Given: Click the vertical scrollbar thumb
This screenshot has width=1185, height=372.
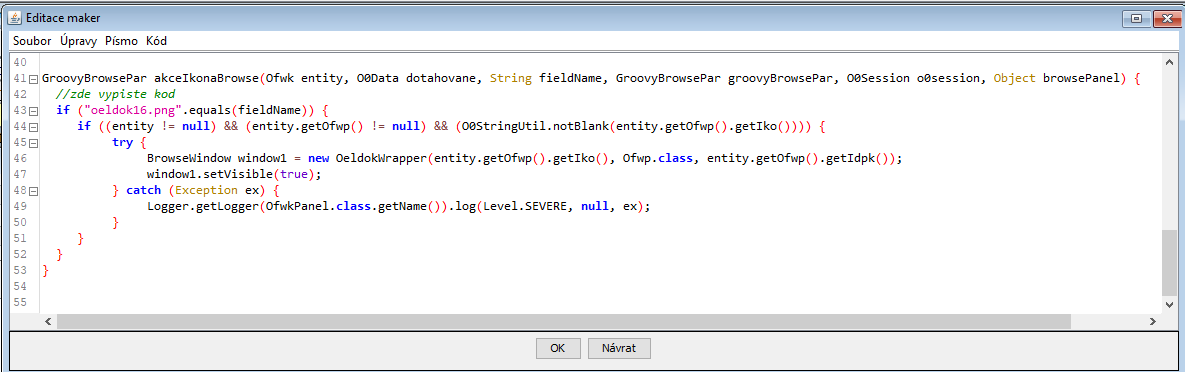Looking at the screenshot, I should [1170, 264].
